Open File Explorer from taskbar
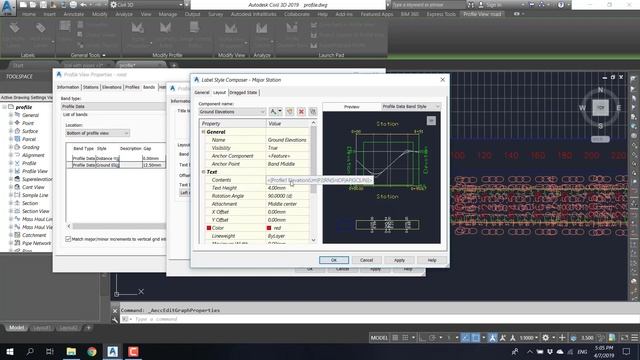This screenshot has width=640, height=360. (x=71, y=351)
